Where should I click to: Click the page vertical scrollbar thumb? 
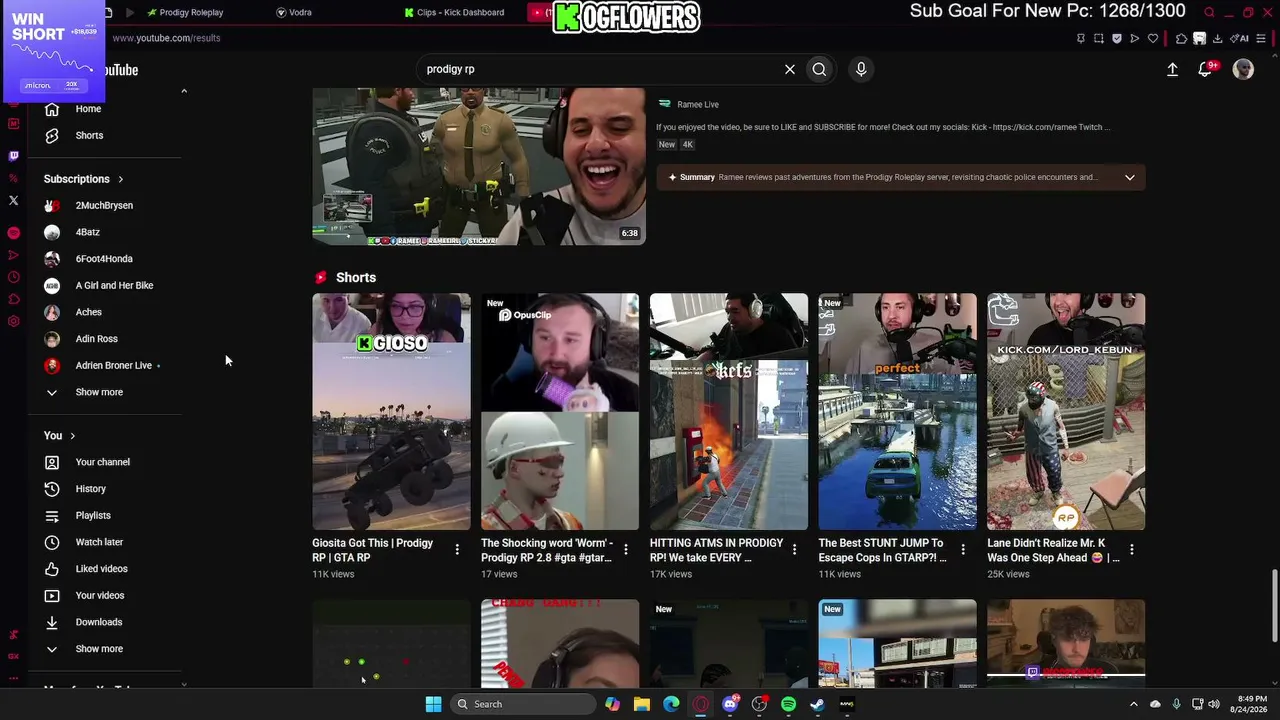[1274, 606]
